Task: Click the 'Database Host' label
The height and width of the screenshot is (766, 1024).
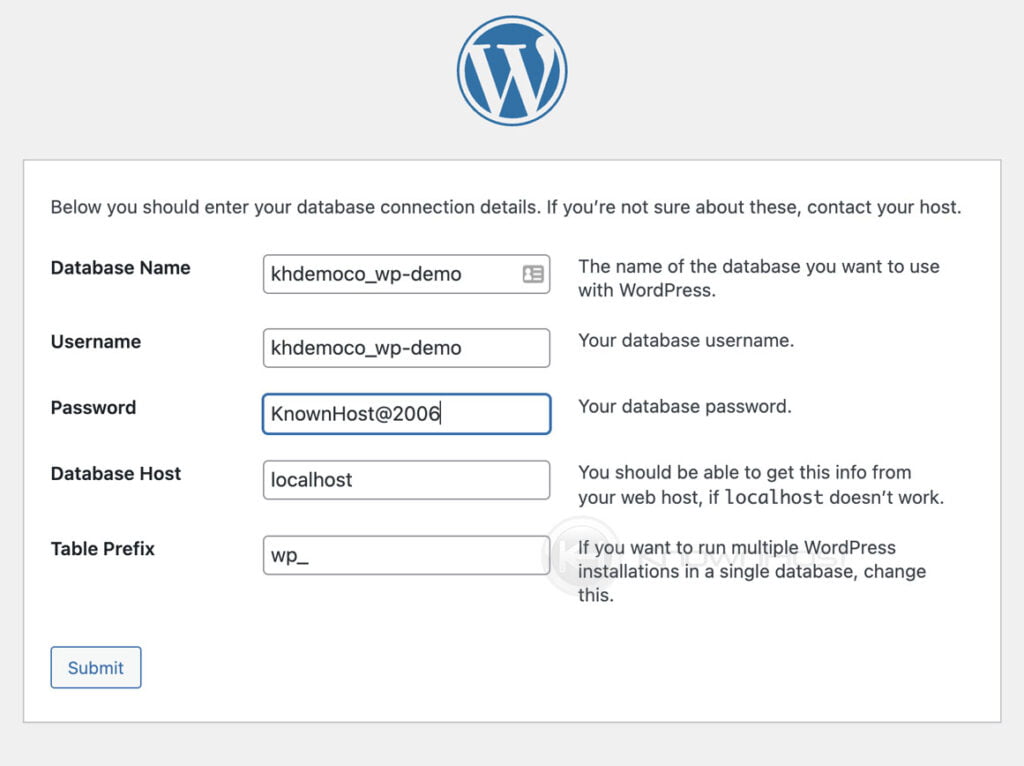Action: coord(116,473)
